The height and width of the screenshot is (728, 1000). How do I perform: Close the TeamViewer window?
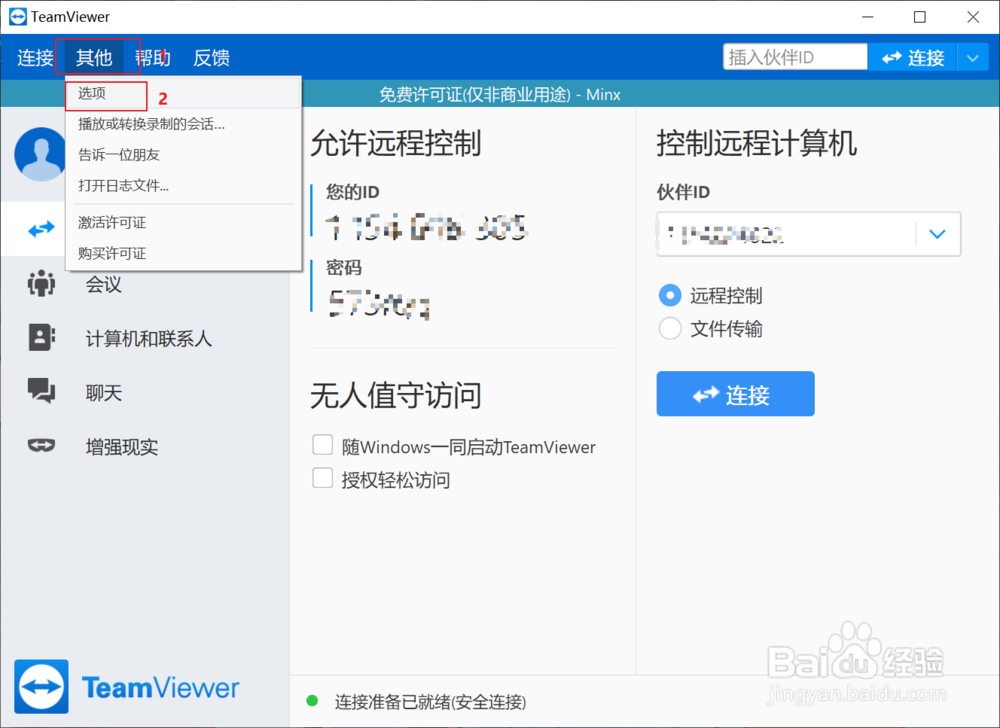(x=973, y=17)
